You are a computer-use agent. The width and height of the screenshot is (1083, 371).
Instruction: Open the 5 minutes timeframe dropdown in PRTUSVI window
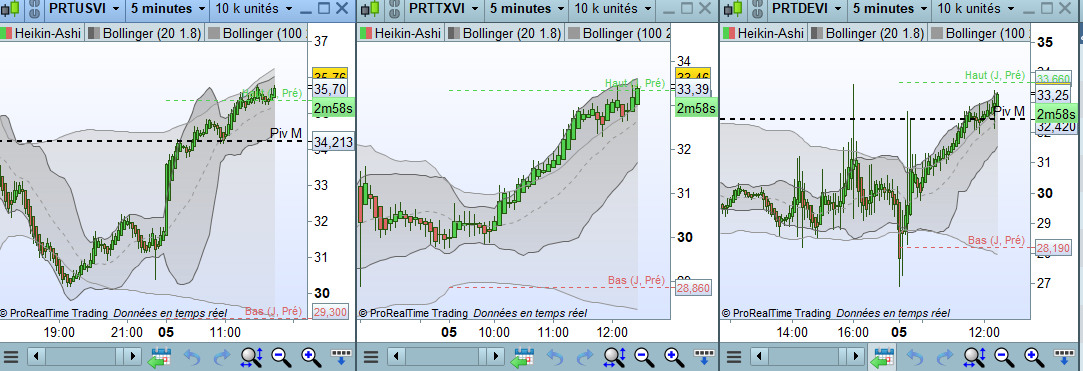[x=168, y=9]
